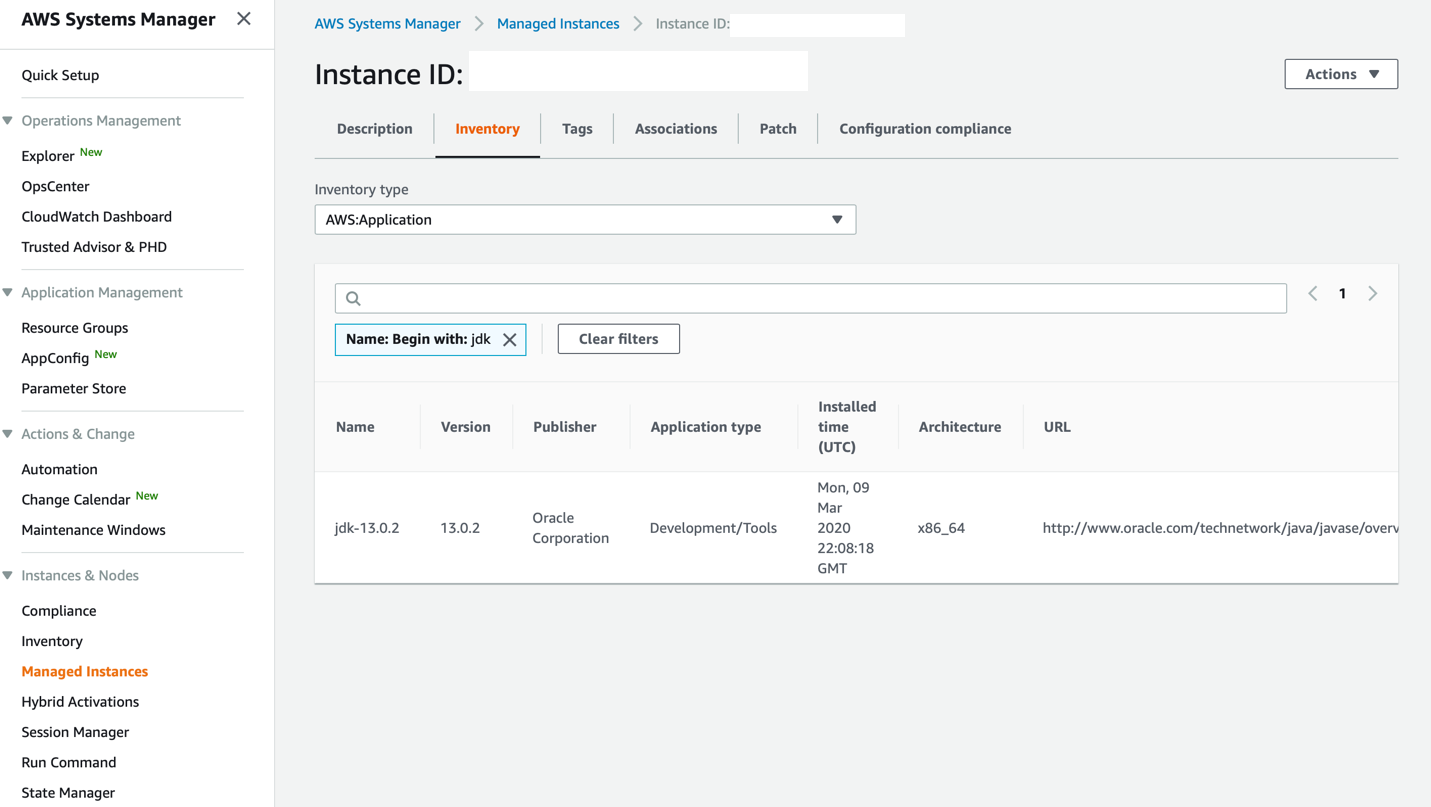The width and height of the screenshot is (1431, 807).
Task: Open Managed Instances from the breadcrumb
Action: (x=557, y=23)
